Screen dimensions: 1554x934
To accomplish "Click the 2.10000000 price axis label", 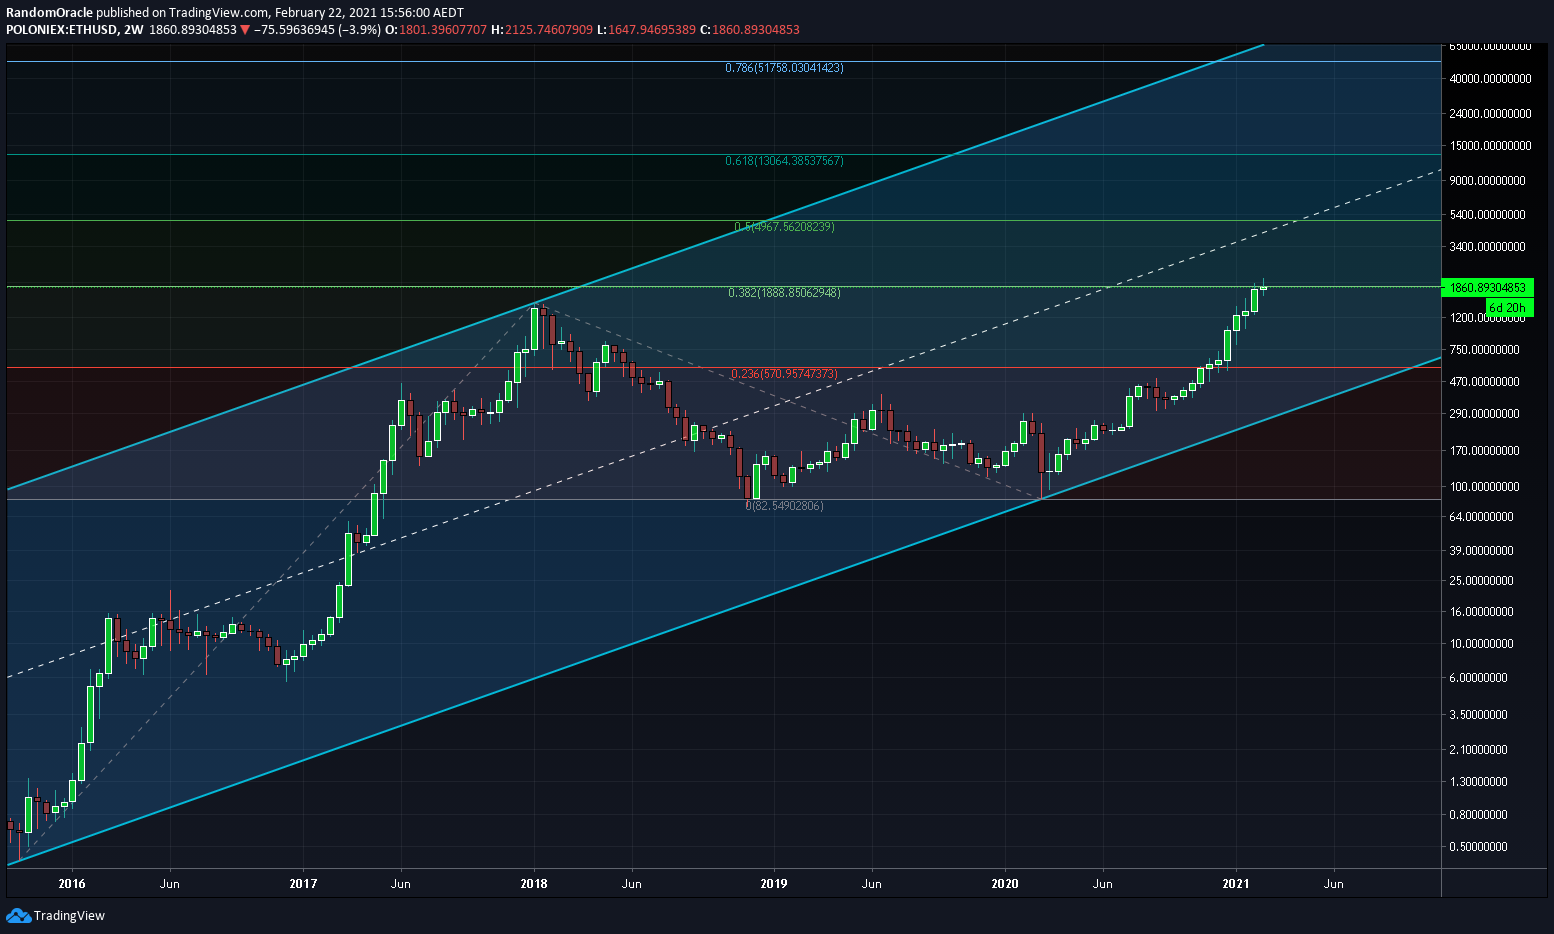I will click(1478, 750).
